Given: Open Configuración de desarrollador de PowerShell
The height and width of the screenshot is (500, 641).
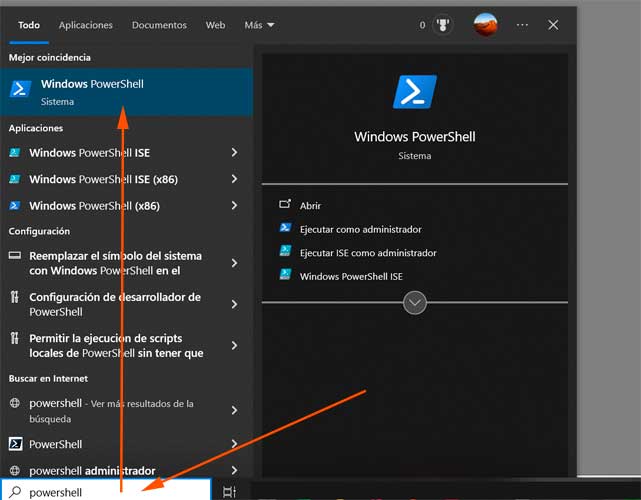Looking at the screenshot, I should pyautogui.click(x=126, y=304).
